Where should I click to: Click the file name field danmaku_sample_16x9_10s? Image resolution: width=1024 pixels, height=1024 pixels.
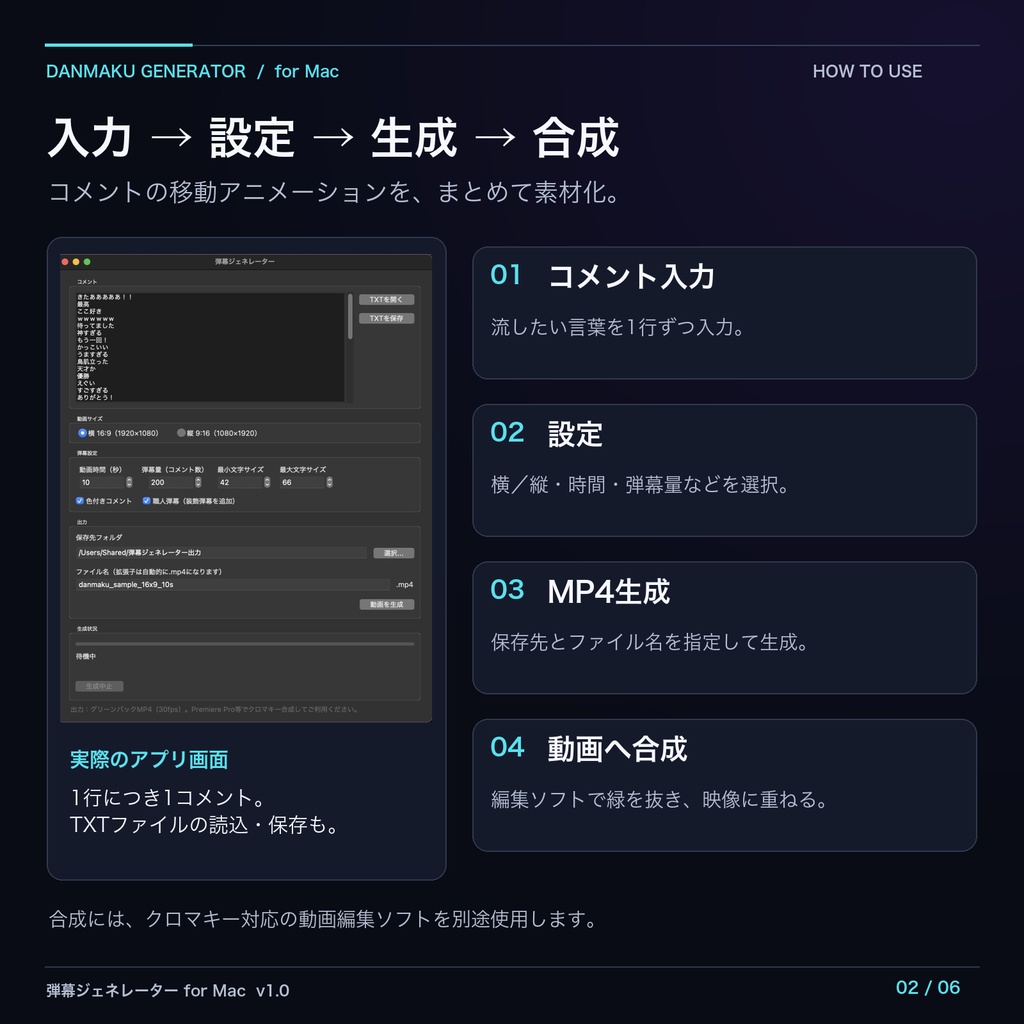point(233,584)
